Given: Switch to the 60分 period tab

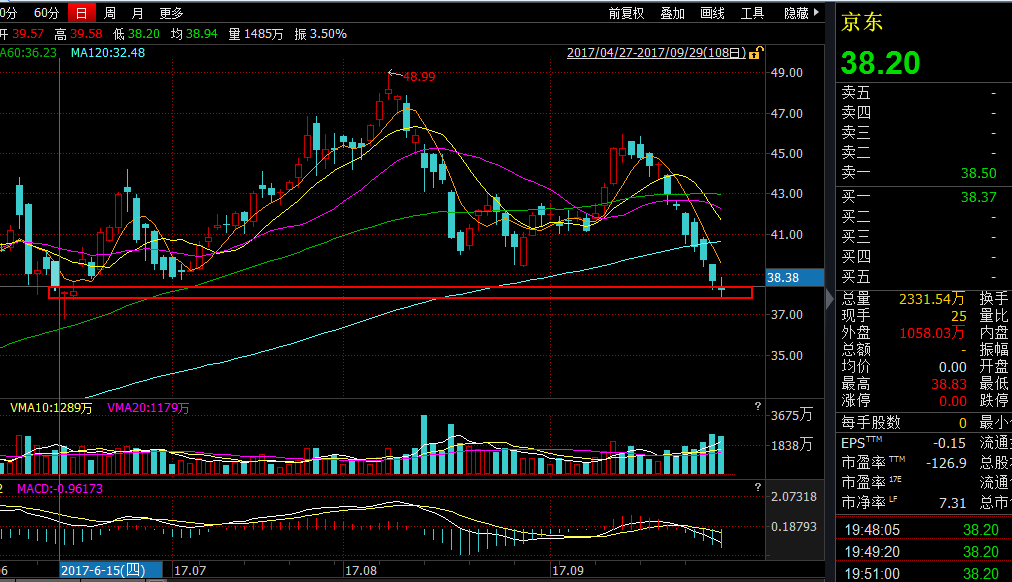Looking at the screenshot, I should click(x=46, y=13).
